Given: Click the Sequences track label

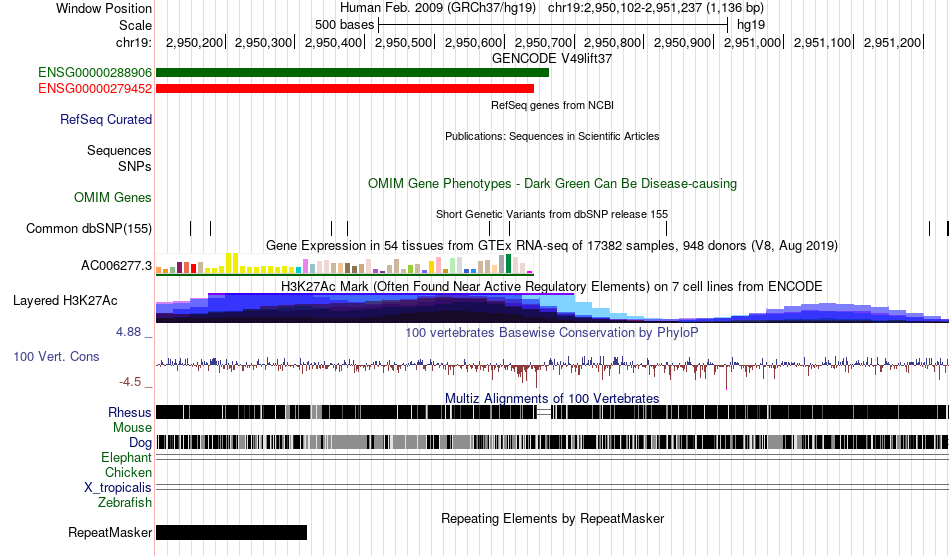Looking at the screenshot, I should (119, 150).
